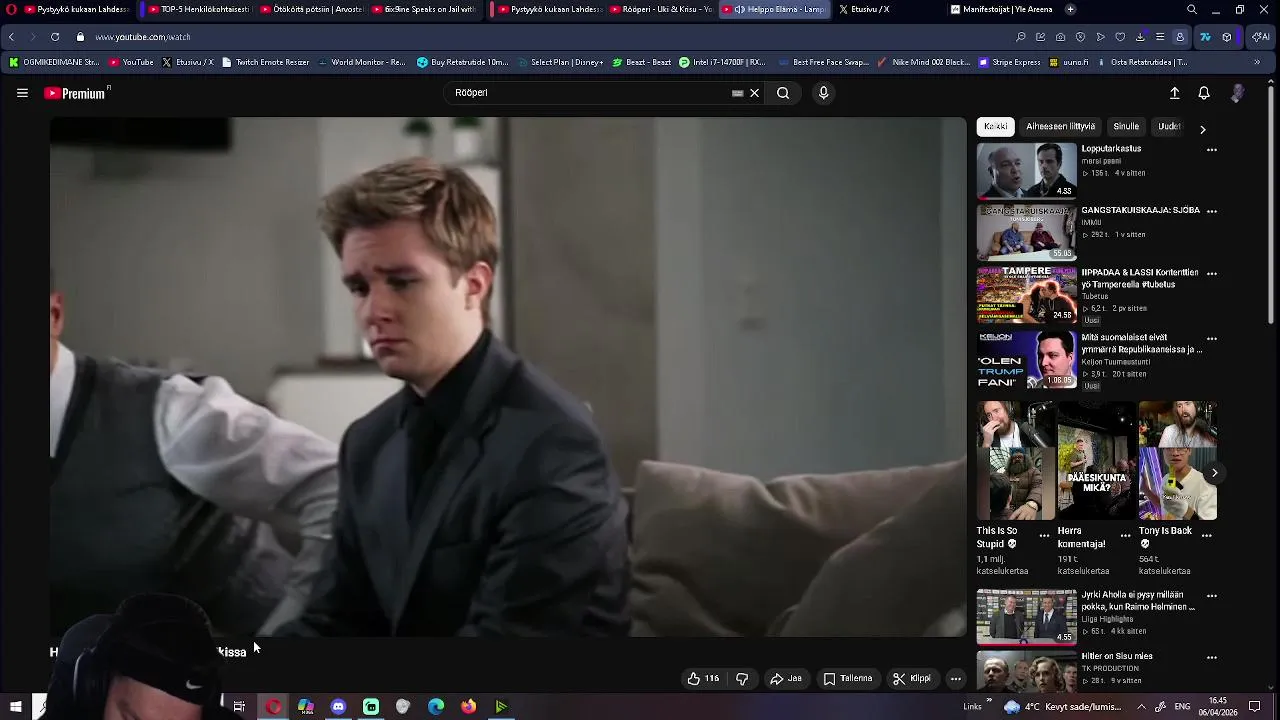This screenshot has width=1280, height=720.
Task: Switch to Rööperi - Uki & Krisu tab
Action: (x=661, y=9)
